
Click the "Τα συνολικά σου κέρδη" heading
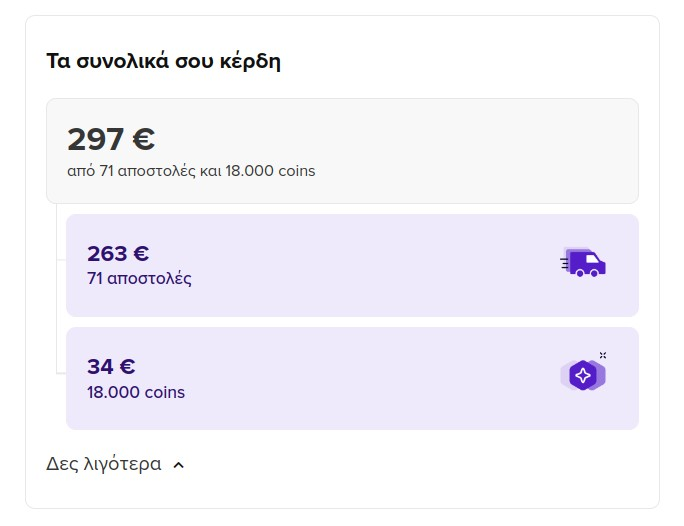point(163,60)
